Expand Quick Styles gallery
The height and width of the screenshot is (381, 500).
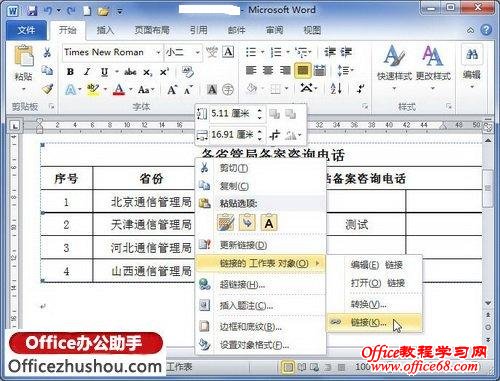pos(394,68)
